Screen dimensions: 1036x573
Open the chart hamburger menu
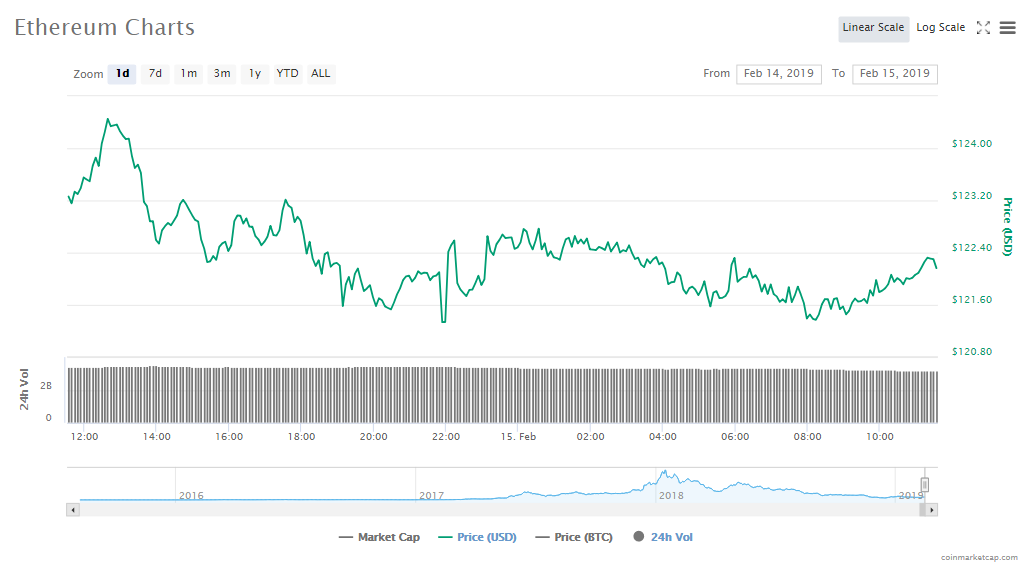point(1007,28)
